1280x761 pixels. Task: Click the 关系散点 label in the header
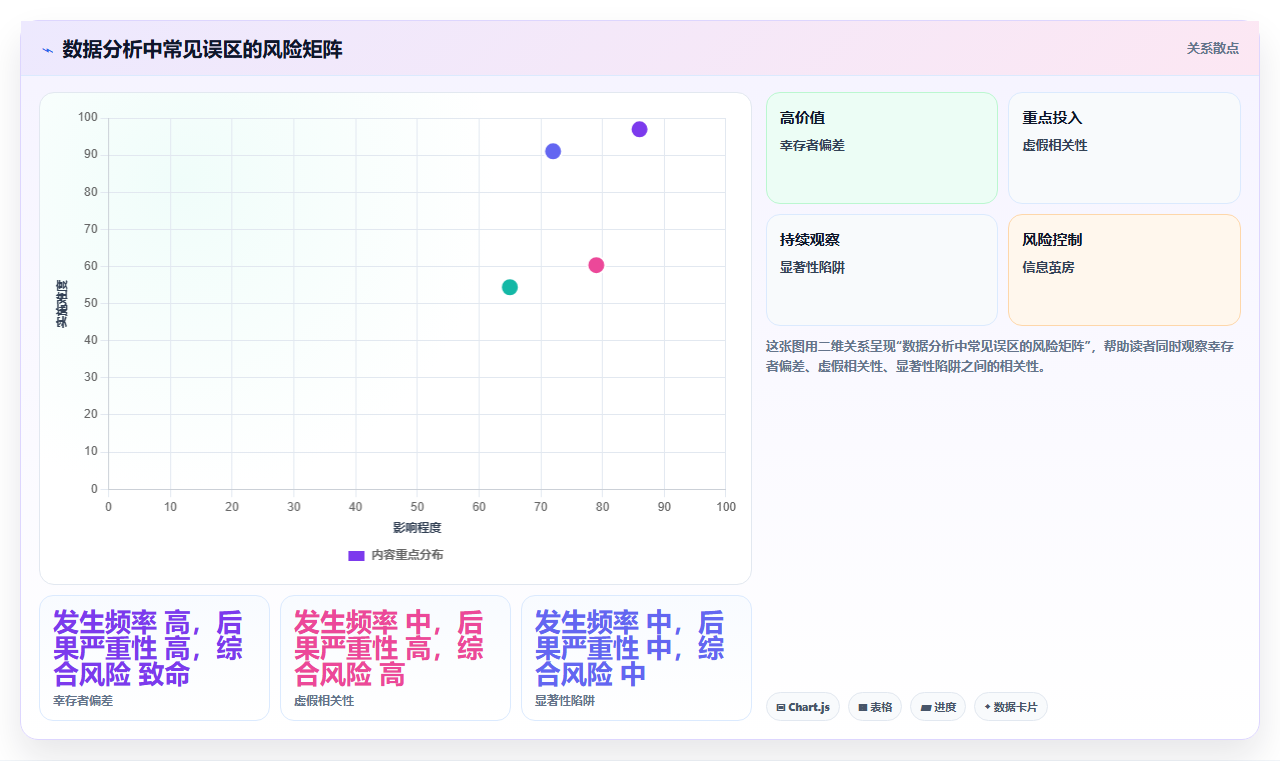coord(1213,48)
